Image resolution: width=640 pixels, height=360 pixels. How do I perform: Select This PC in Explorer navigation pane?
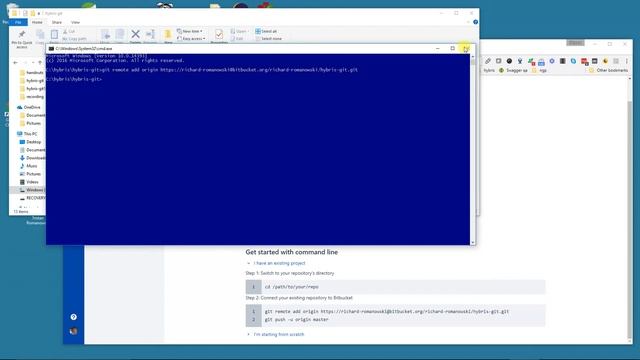[27, 134]
